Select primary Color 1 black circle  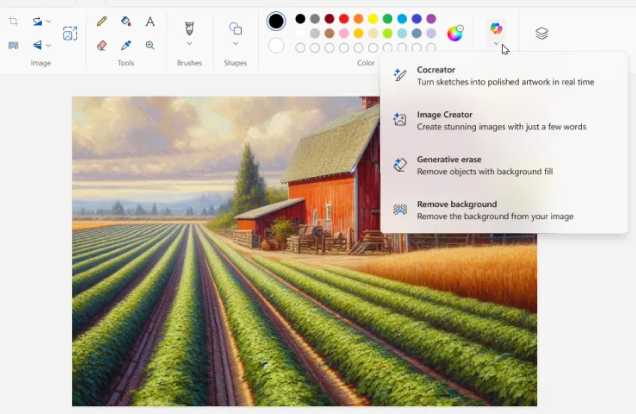tap(276, 21)
